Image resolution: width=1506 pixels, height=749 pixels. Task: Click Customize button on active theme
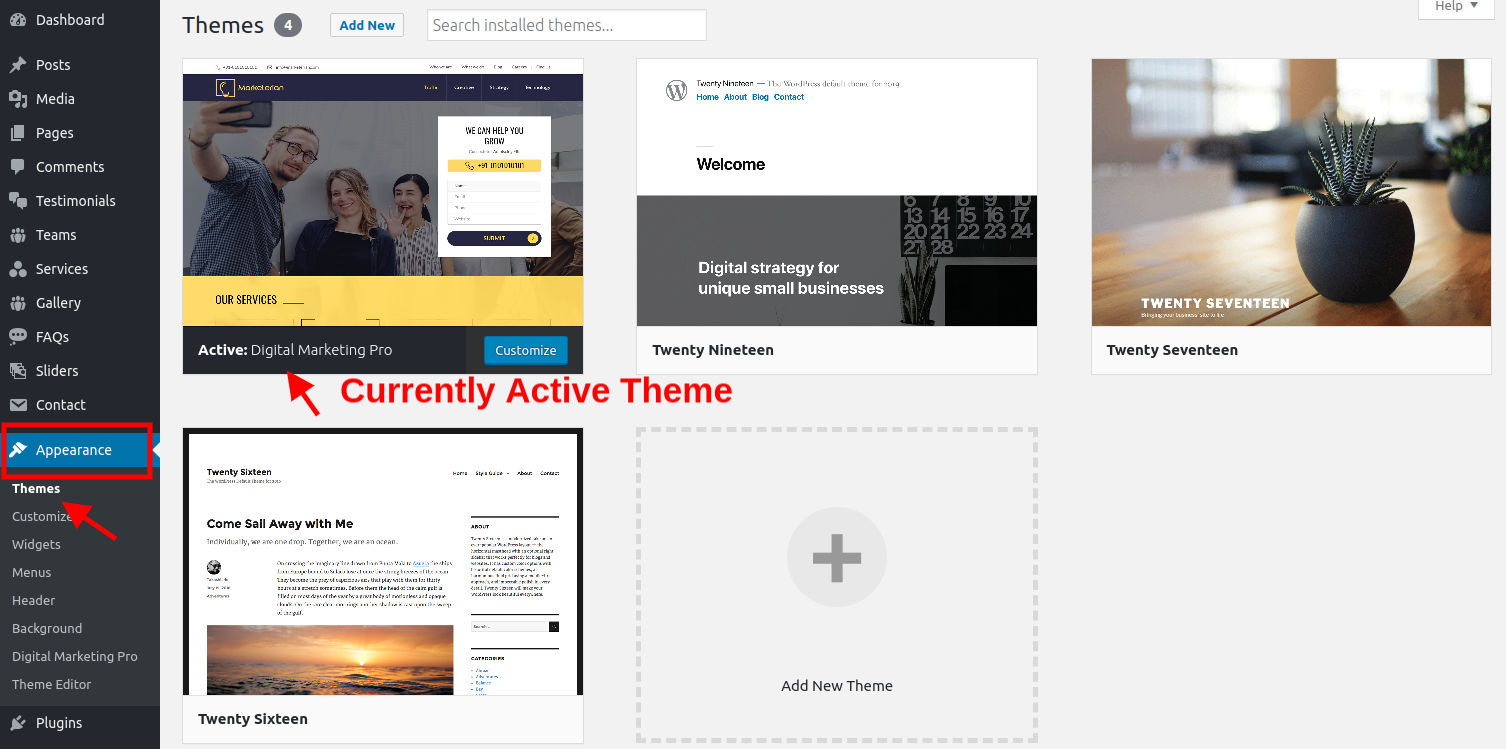pyautogui.click(x=526, y=350)
